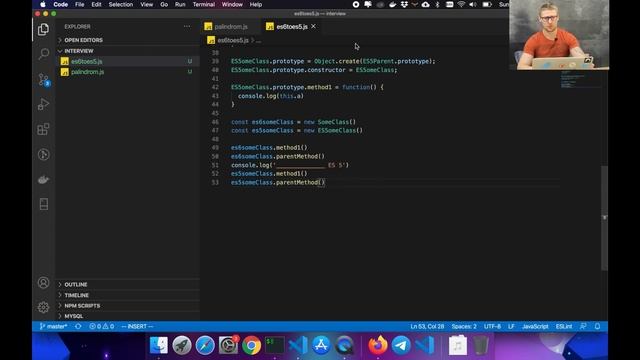Click the volume menu bar icon
The image size is (640, 360).
pos(473,4)
